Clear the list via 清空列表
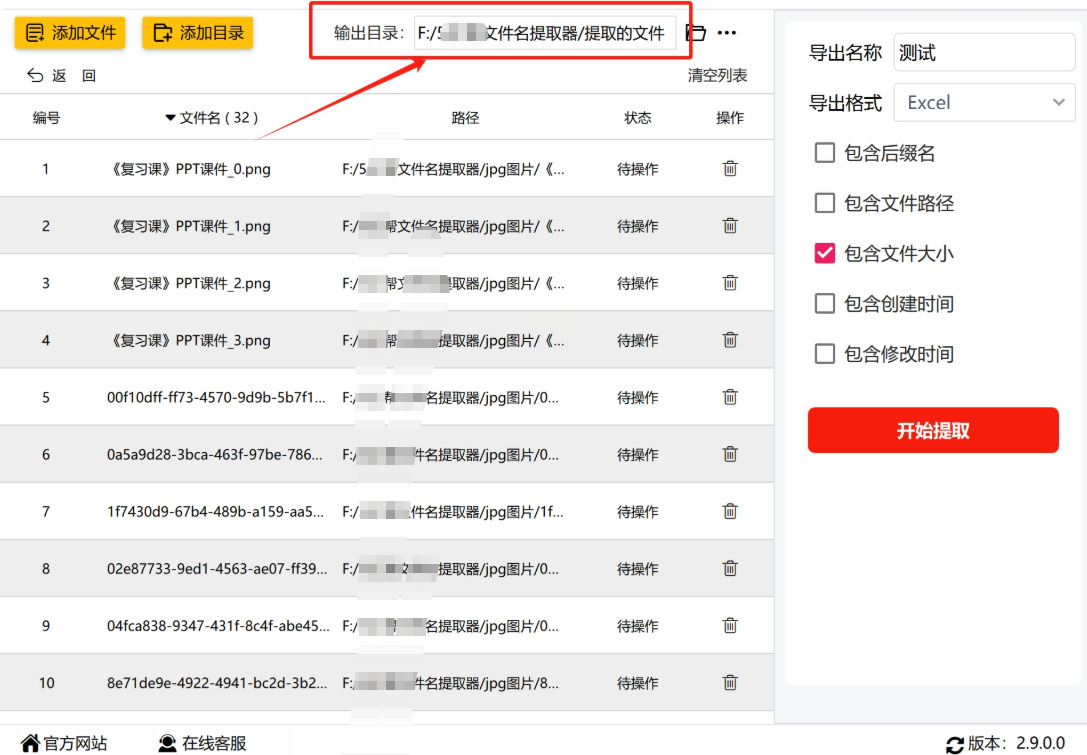 [x=717, y=75]
